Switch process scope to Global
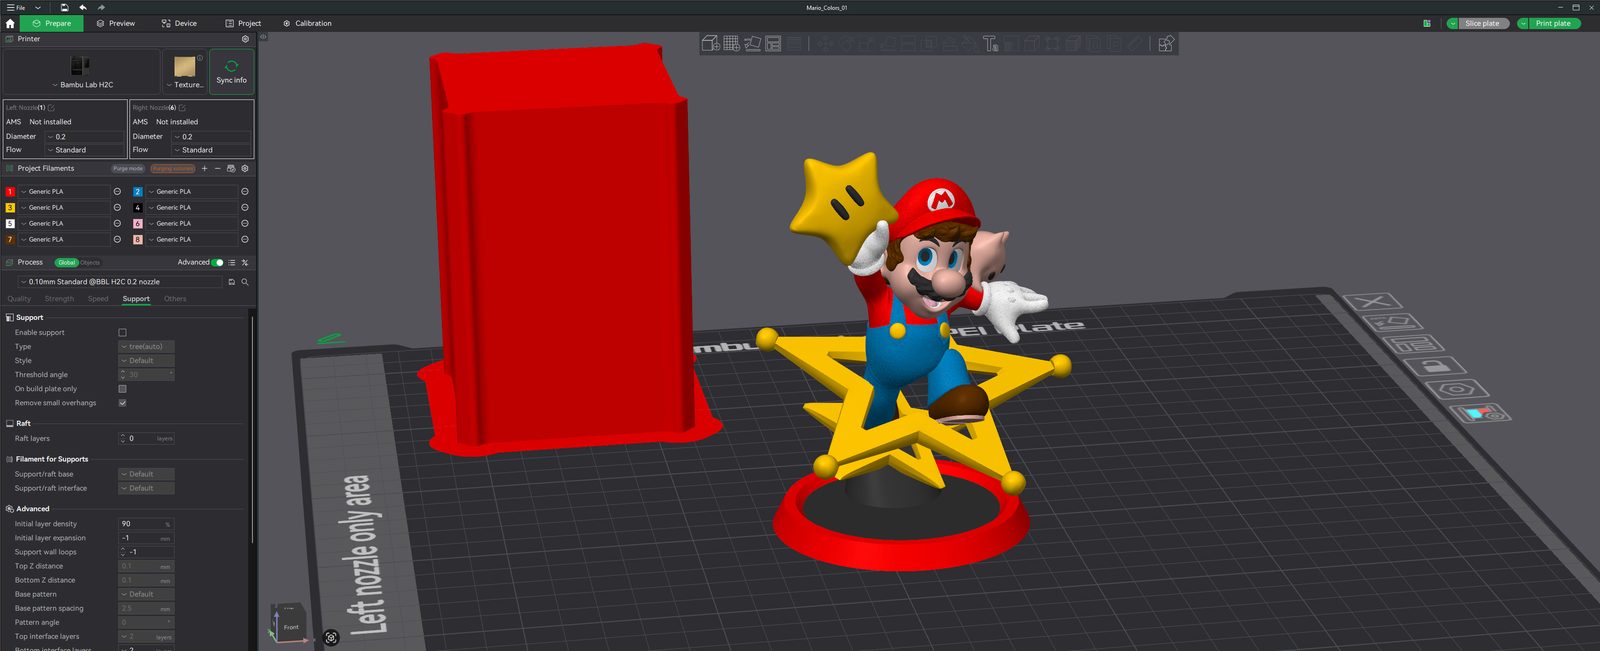1600x651 pixels. pos(66,262)
